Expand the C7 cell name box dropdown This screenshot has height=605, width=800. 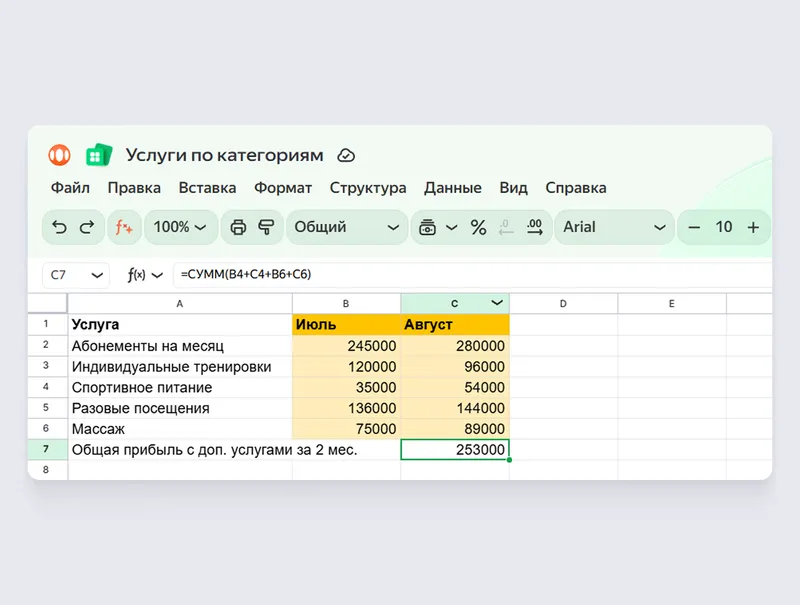click(x=97, y=275)
